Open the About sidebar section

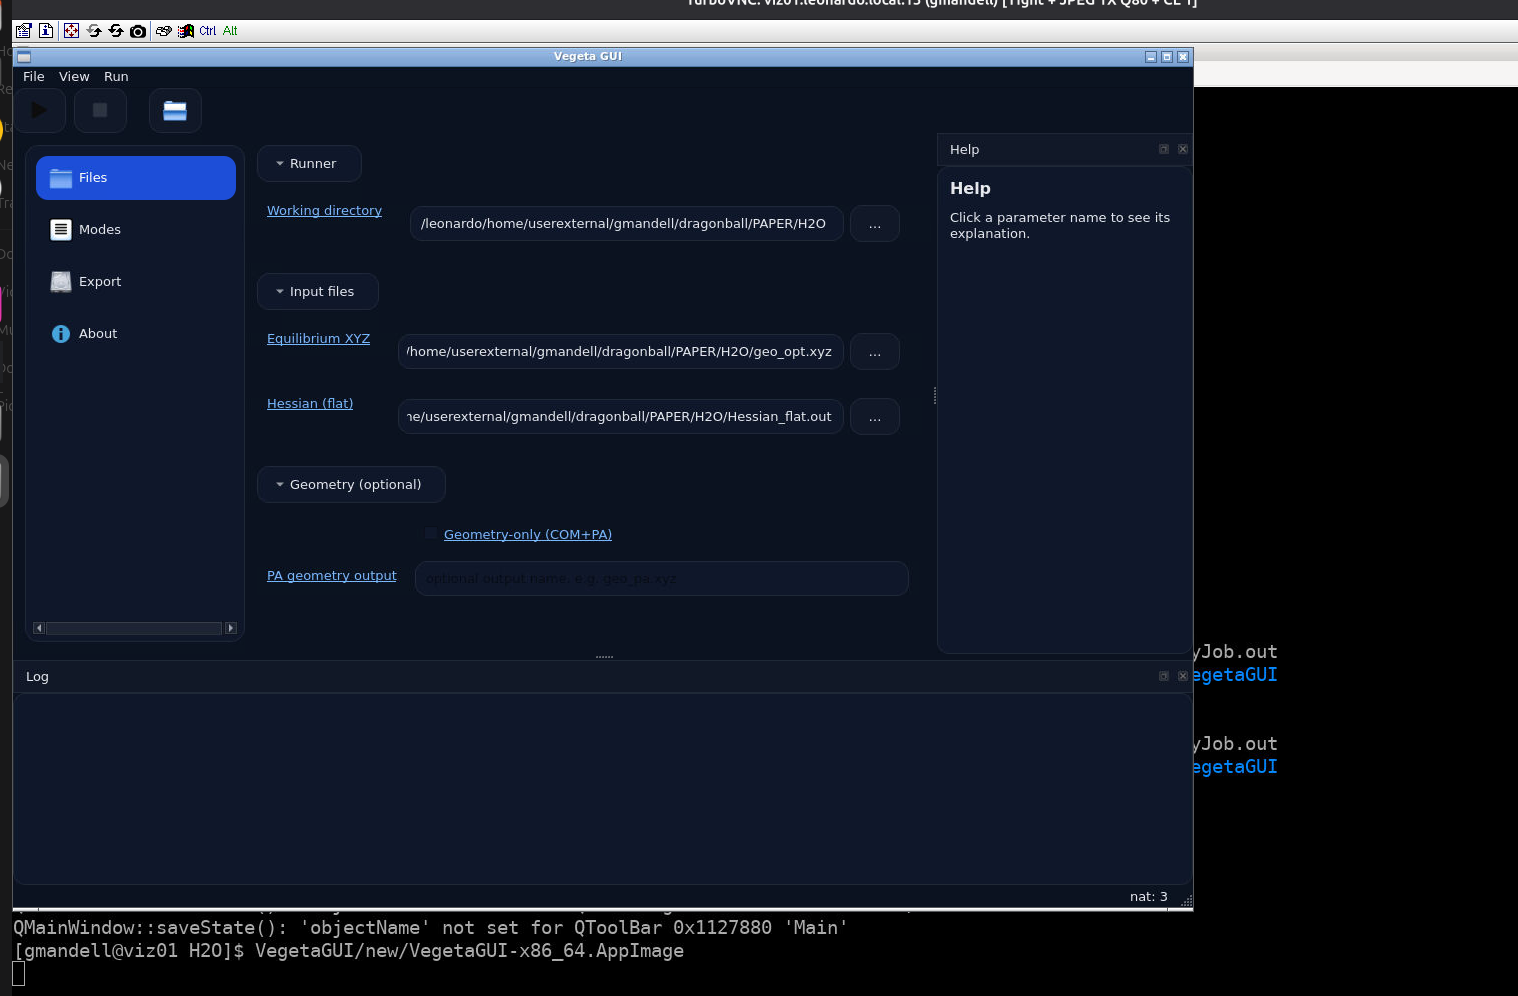point(136,334)
